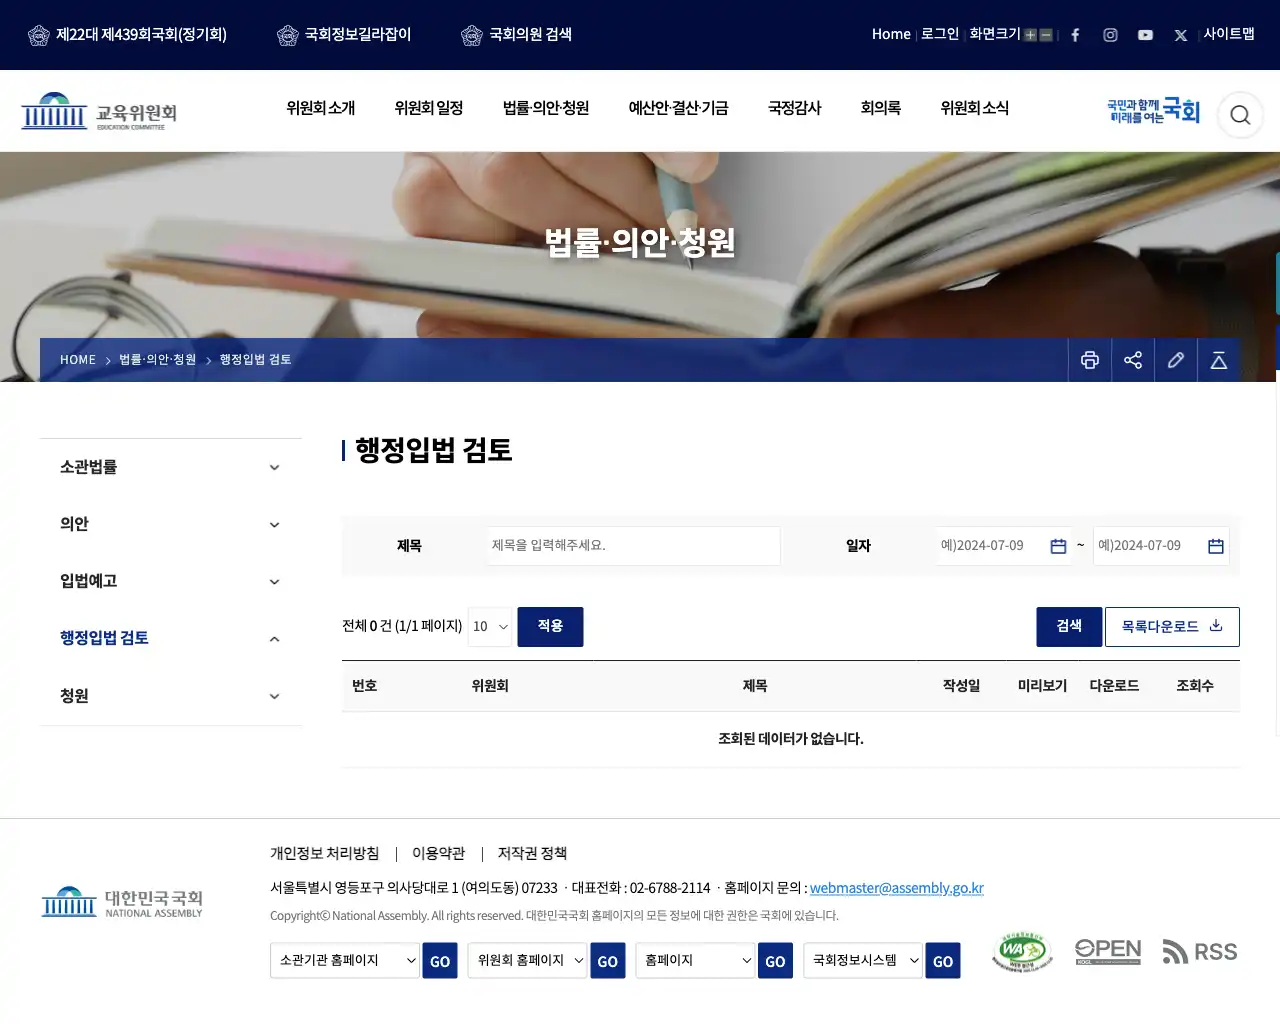This screenshot has height=1024, width=1280.
Task: Click the RSS feed icon in footer
Action: tap(1200, 951)
